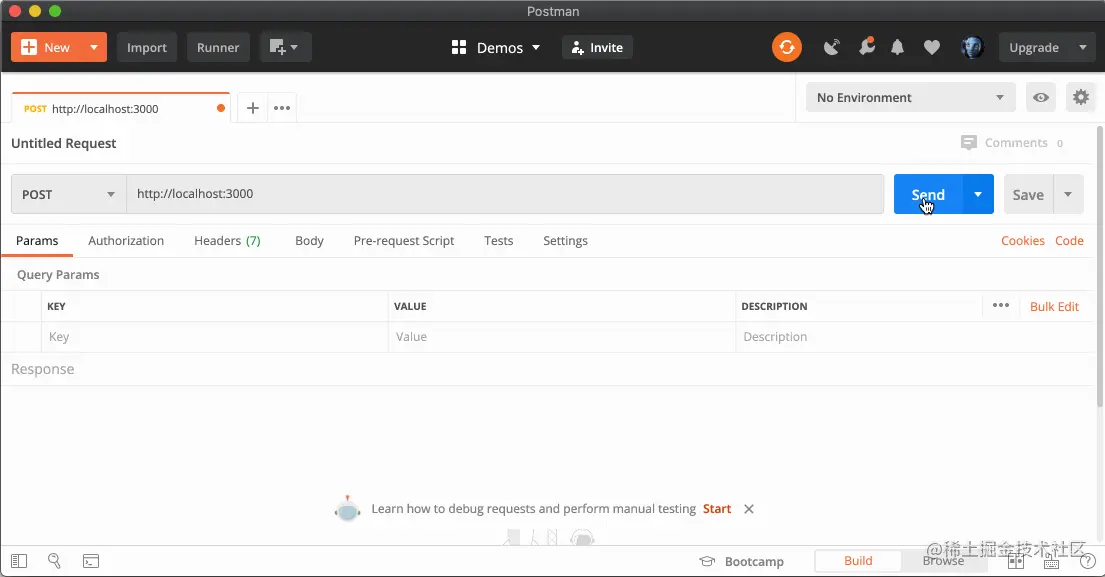Click the Value input field

pos(562,337)
